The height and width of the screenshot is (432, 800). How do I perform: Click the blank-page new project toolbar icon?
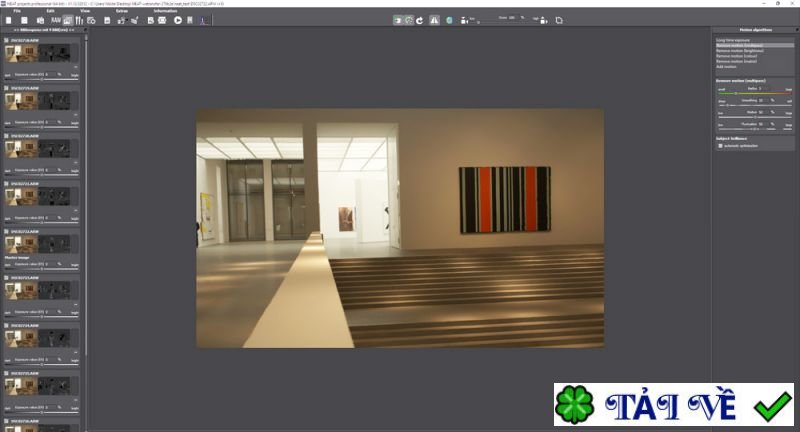pos(9,20)
